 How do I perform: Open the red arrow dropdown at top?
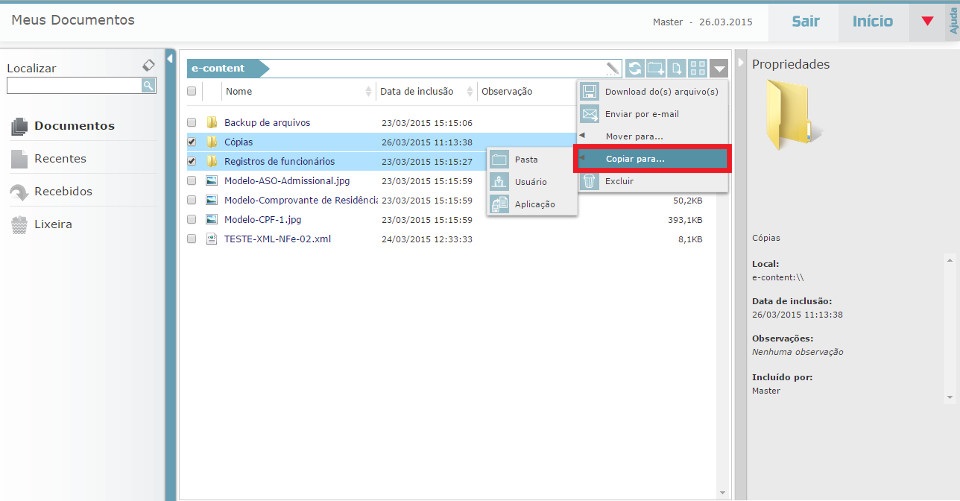[x=927, y=21]
